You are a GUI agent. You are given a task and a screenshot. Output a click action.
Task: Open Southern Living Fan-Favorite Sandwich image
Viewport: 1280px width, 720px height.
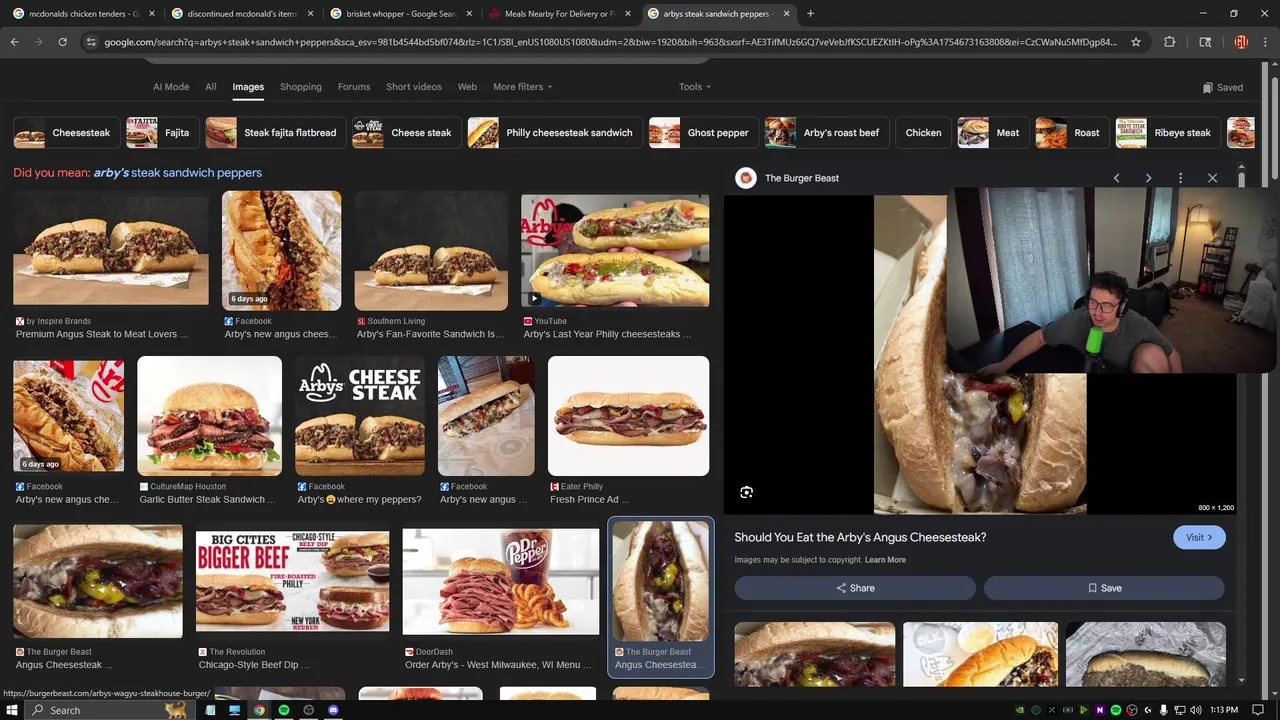coord(431,250)
